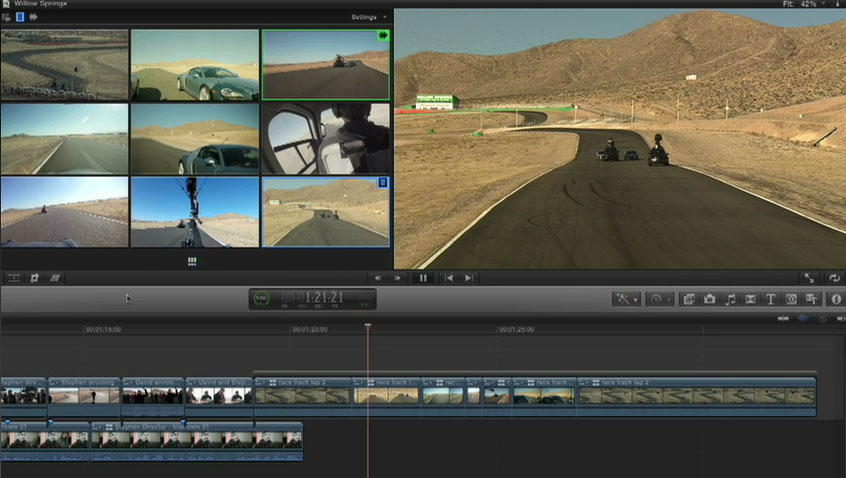Open the Photos browser camera icon
The width and height of the screenshot is (846, 478).
click(709, 299)
